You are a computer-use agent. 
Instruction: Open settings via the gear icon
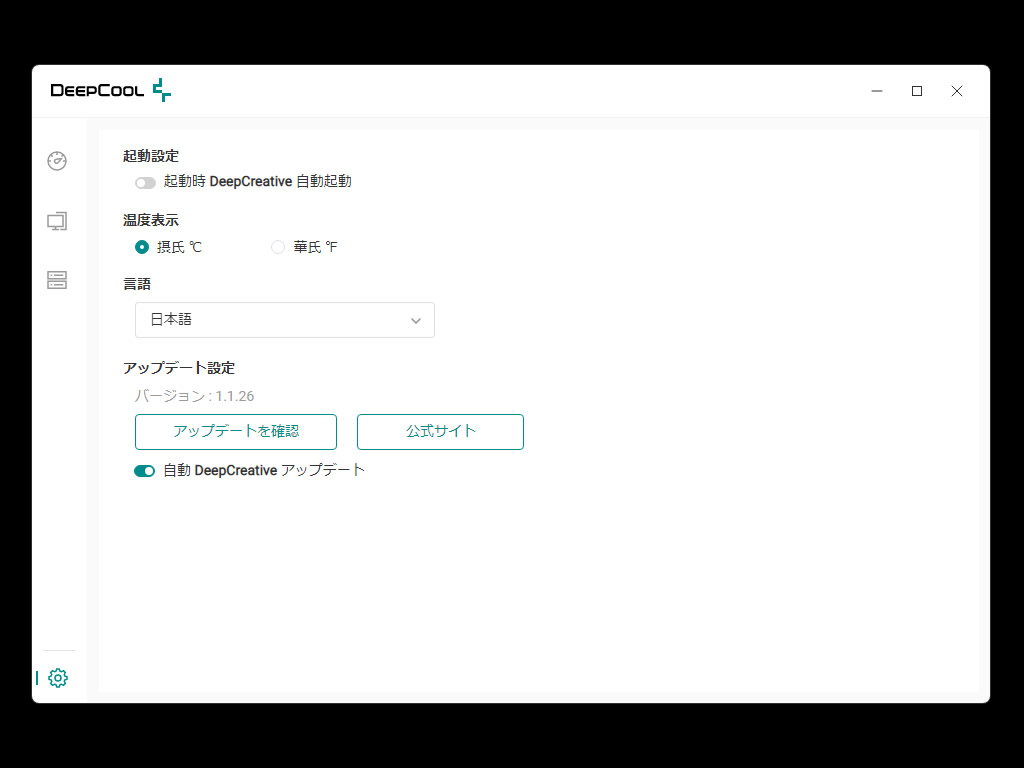[58, 678]
